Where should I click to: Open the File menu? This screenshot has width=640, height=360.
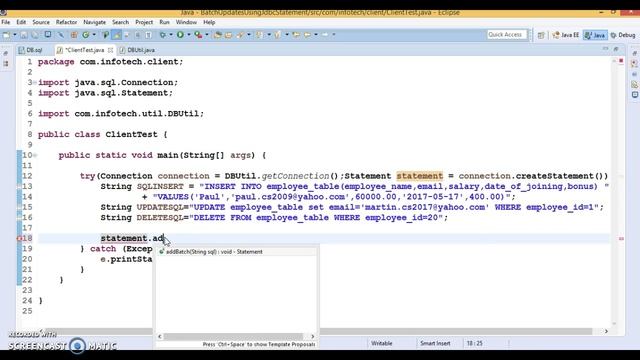click(6, 22)
